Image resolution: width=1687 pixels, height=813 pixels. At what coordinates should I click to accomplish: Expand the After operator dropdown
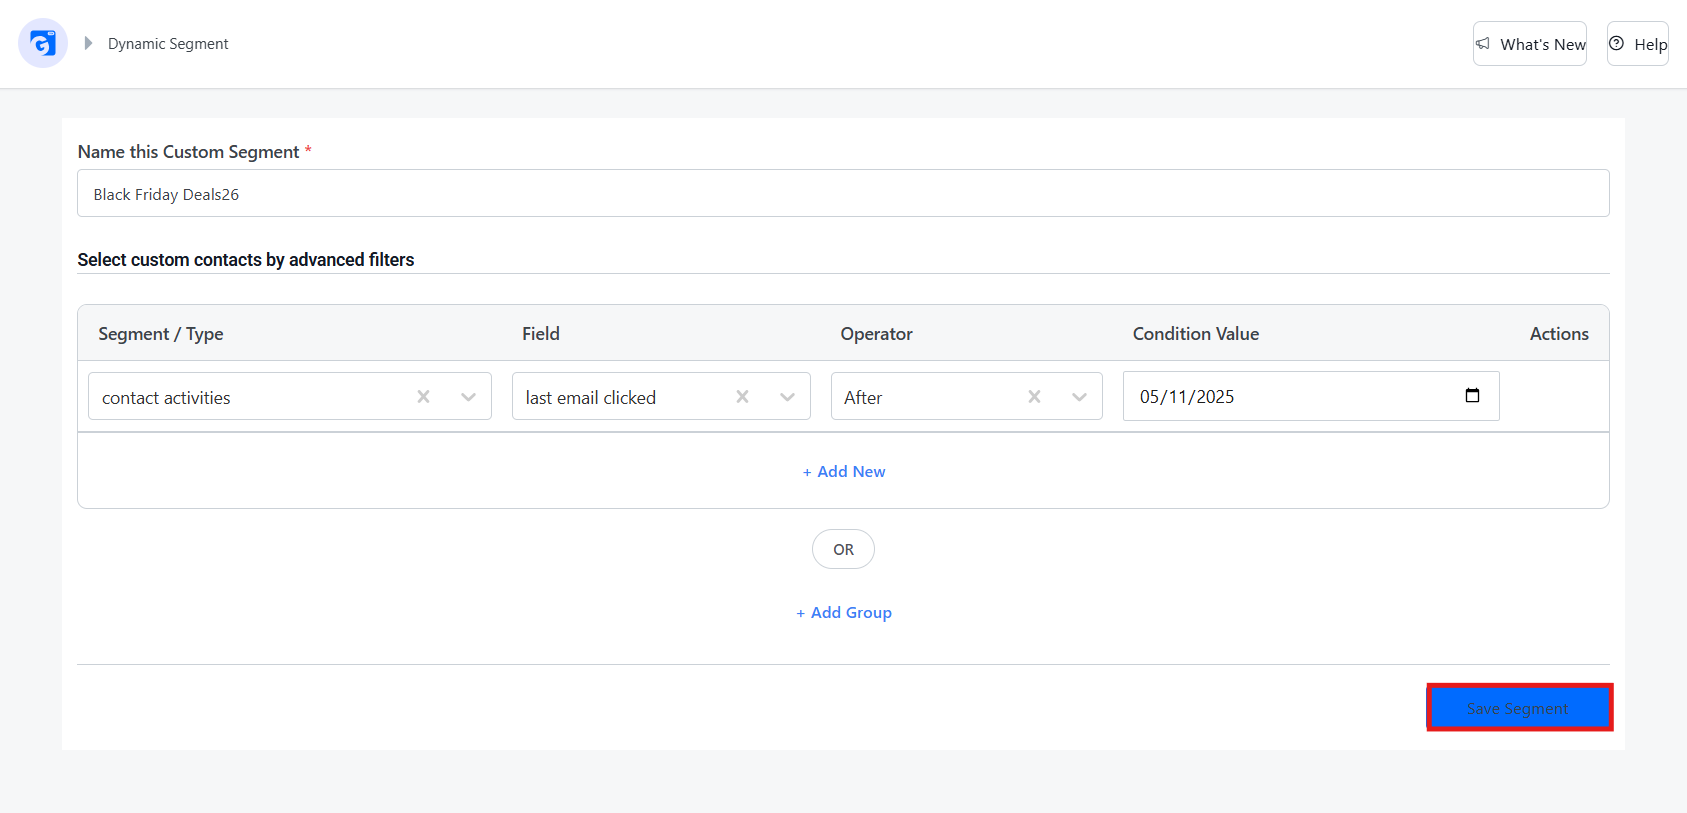click(x=1079, y=397)
